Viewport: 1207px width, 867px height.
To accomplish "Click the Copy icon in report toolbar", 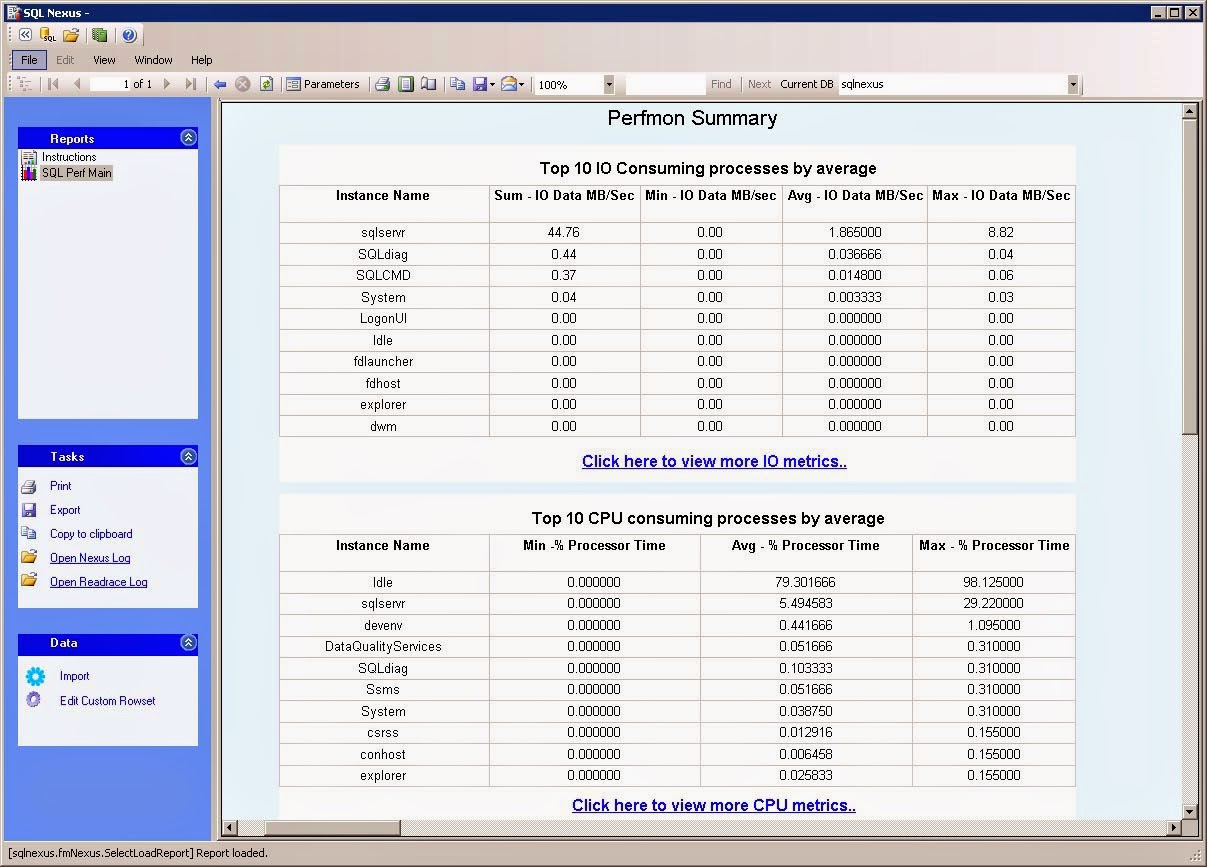I will pyautogui.click(x=457, y=84).
